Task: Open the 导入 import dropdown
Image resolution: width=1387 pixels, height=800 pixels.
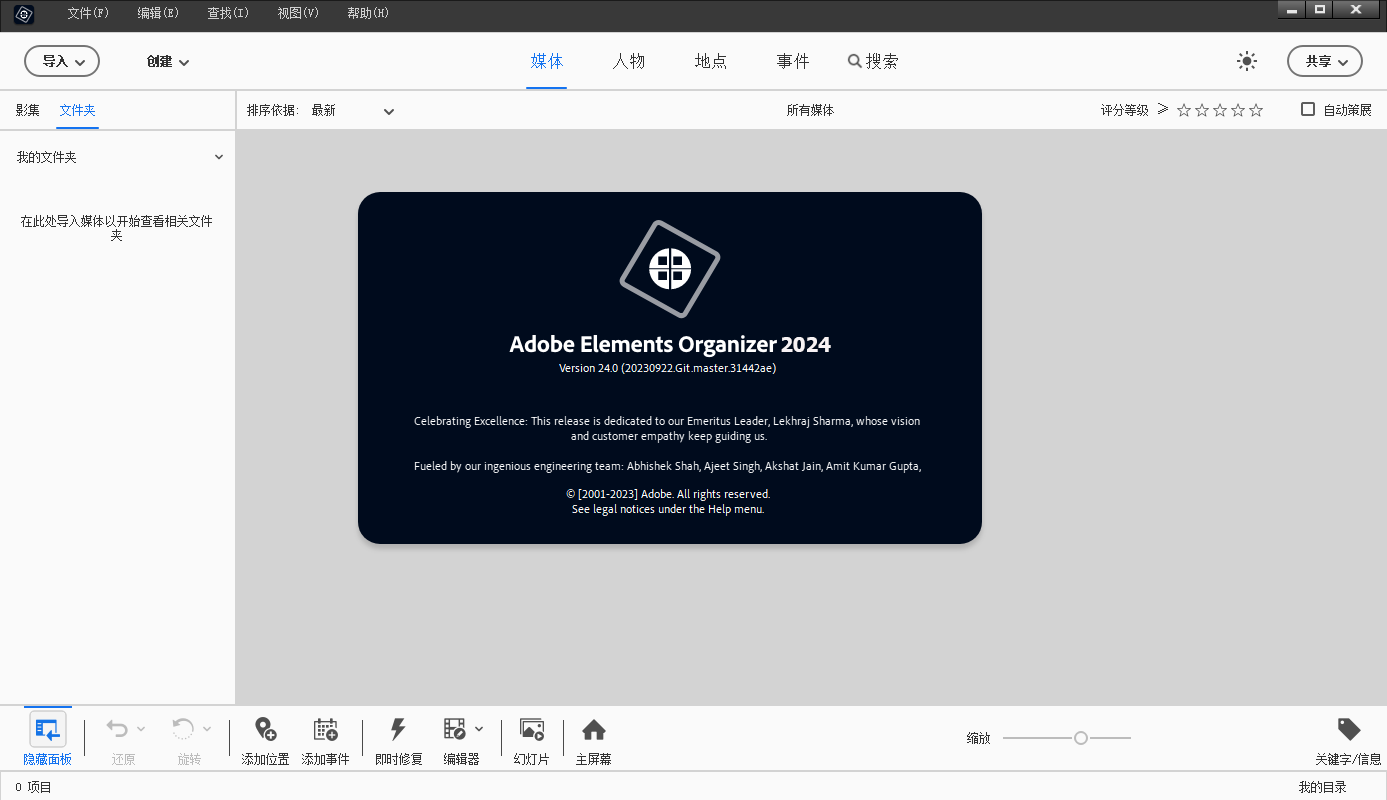Action: point(62,61)
